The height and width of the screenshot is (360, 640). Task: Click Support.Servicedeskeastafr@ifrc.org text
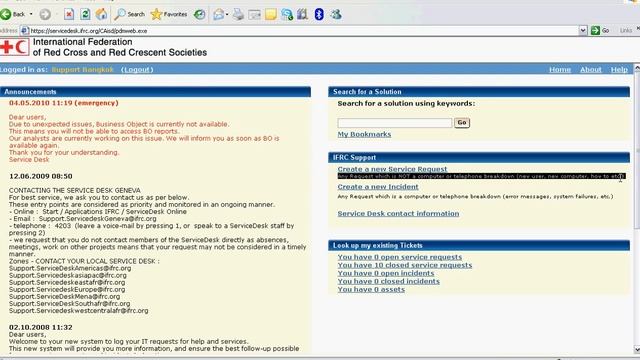pos(67,282)
